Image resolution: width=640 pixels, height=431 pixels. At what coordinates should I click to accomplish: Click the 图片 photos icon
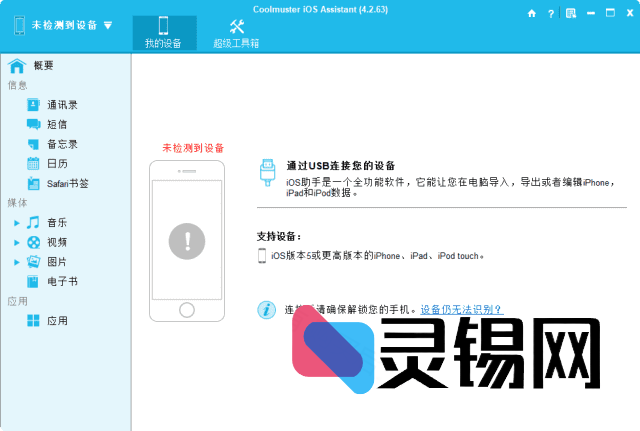[33, 262]
